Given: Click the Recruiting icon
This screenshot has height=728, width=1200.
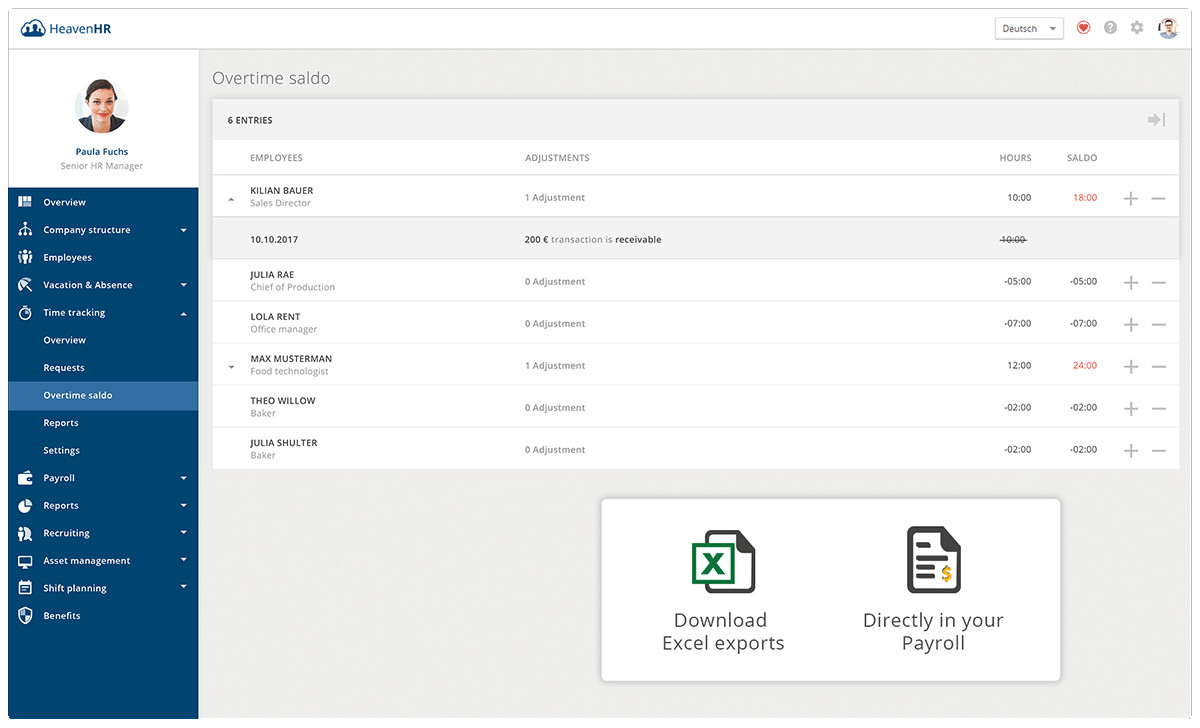Looking at the screenshot, I should tap(25, 533).
